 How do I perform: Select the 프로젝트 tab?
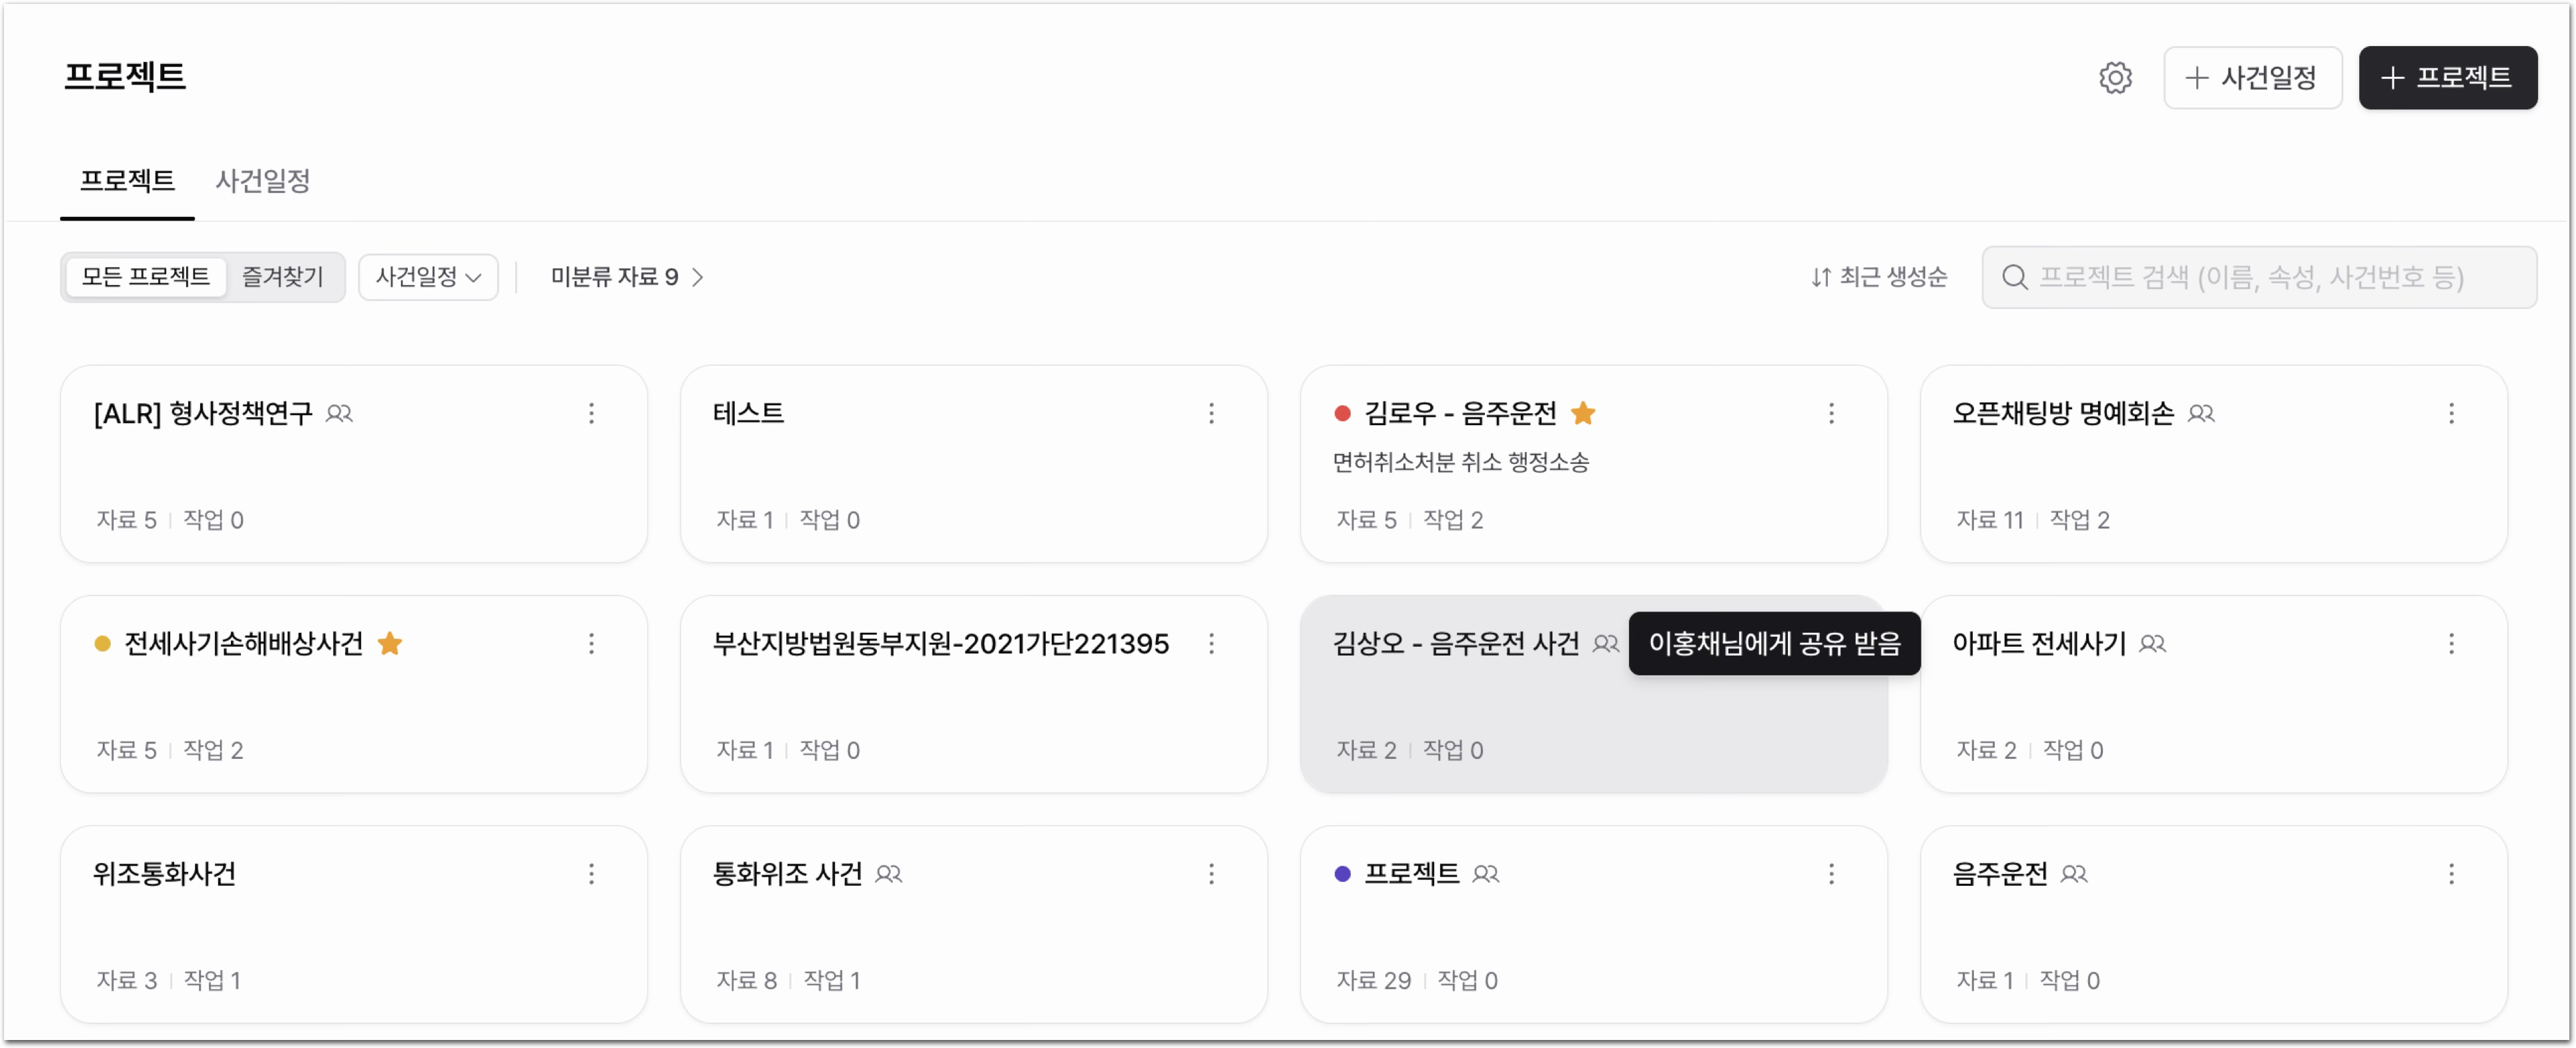point(127,181)
